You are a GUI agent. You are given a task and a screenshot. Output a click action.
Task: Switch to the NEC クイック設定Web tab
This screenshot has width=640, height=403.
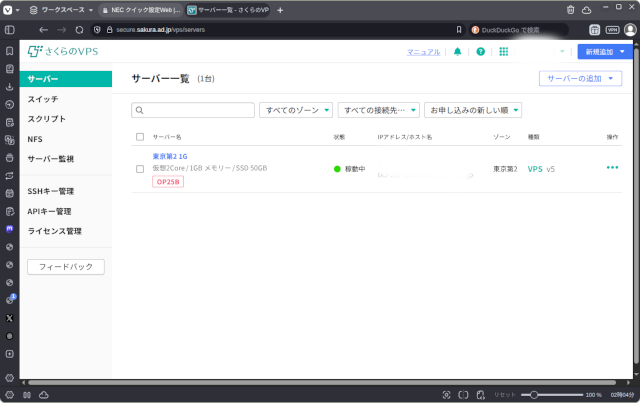[141, 10]
